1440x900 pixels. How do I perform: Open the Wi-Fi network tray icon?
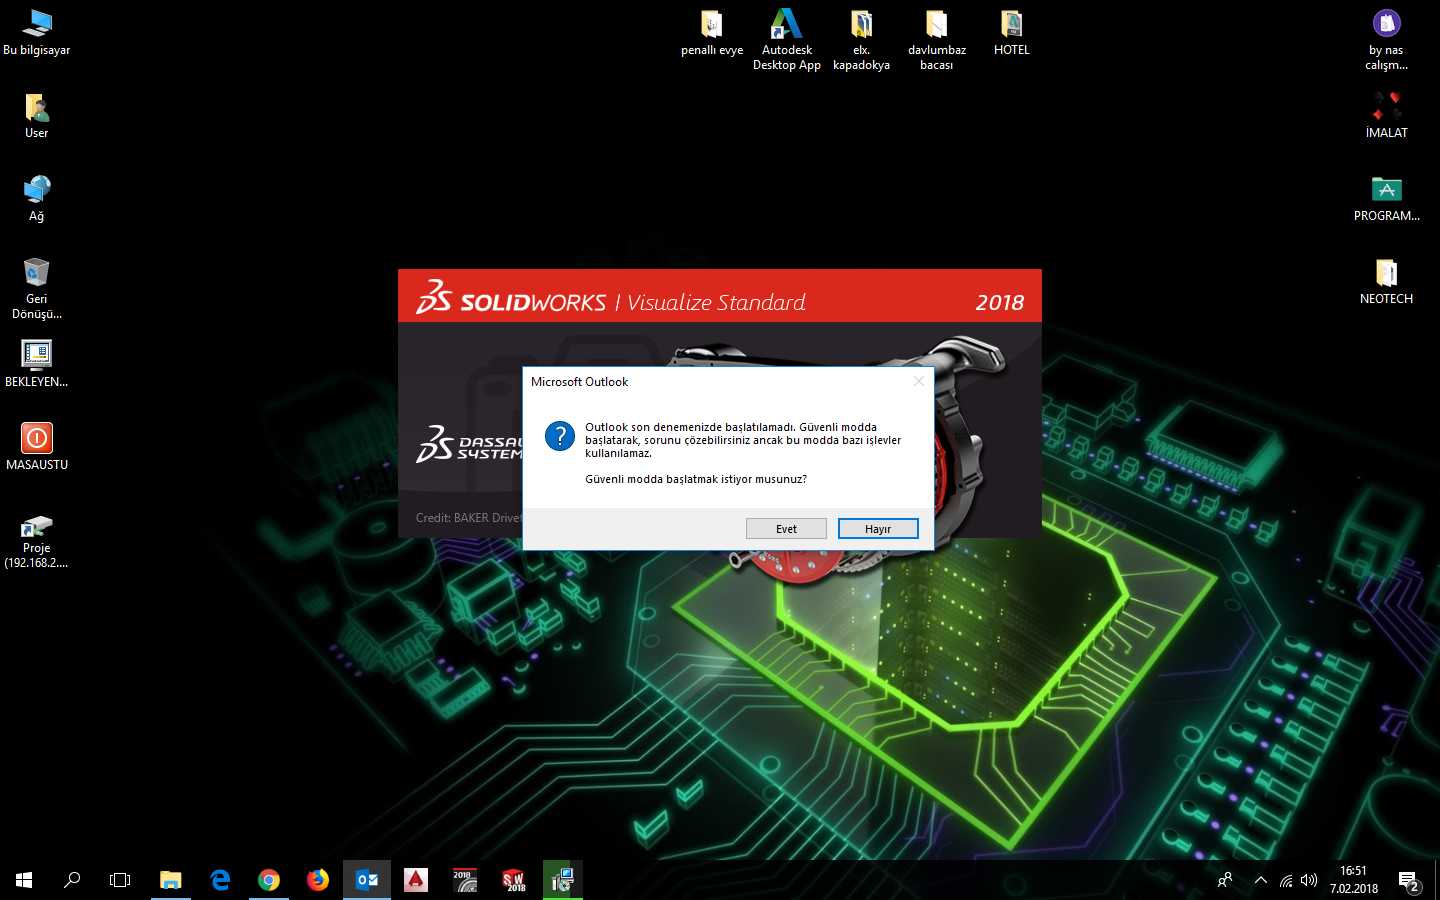coord(1286,880)
